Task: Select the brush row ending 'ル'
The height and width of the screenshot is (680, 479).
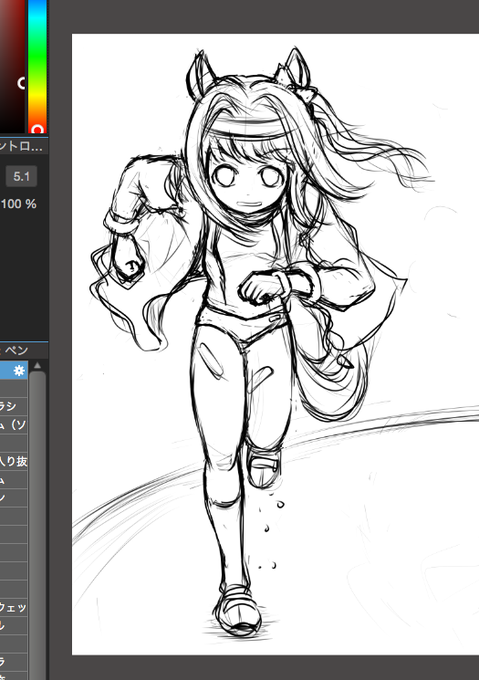Action: (x=14, y=625)
